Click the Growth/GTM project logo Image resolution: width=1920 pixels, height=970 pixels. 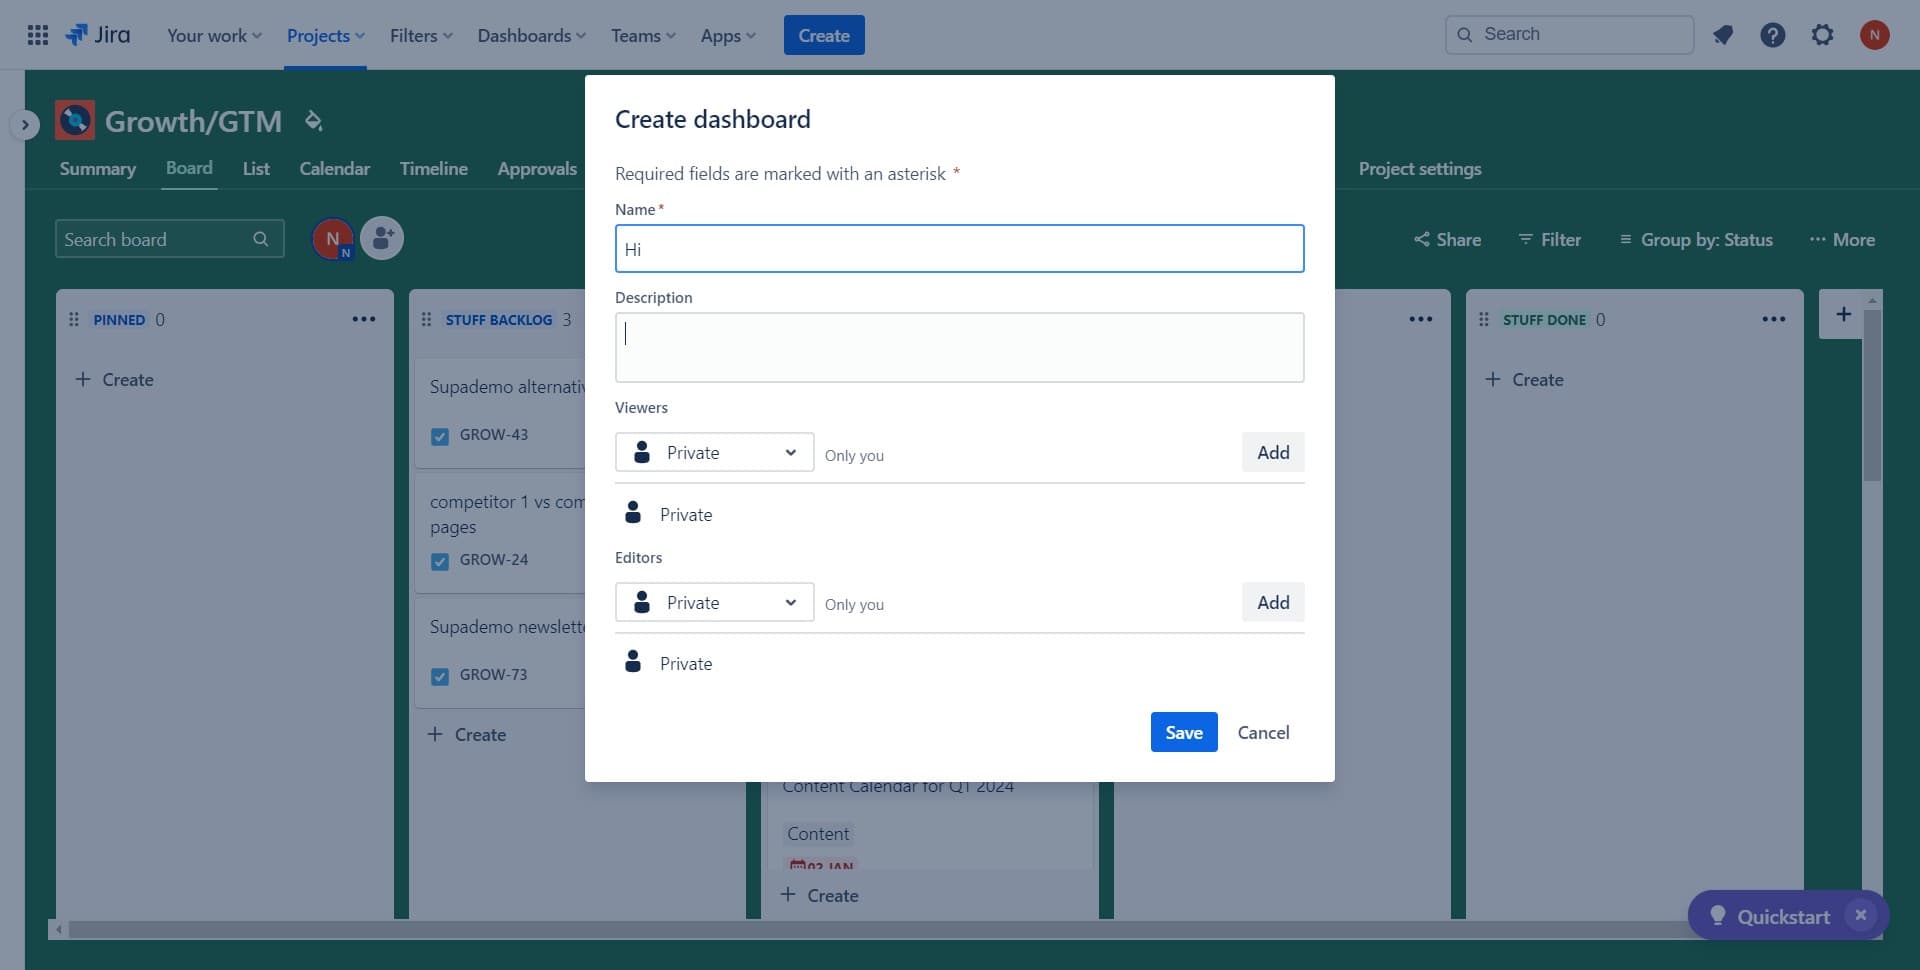pos(74,119)
